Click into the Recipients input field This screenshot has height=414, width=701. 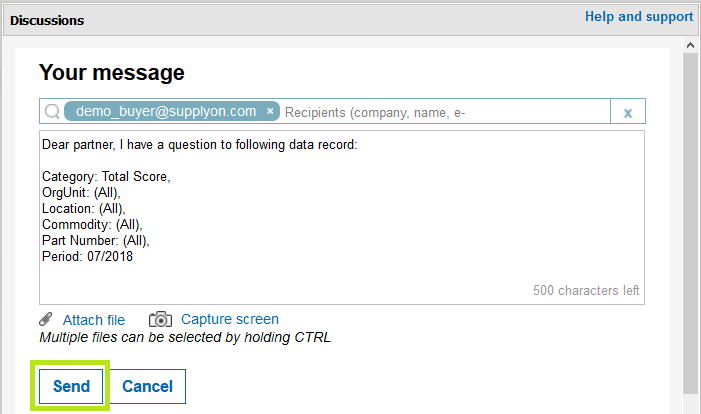(x=445, y=112)
